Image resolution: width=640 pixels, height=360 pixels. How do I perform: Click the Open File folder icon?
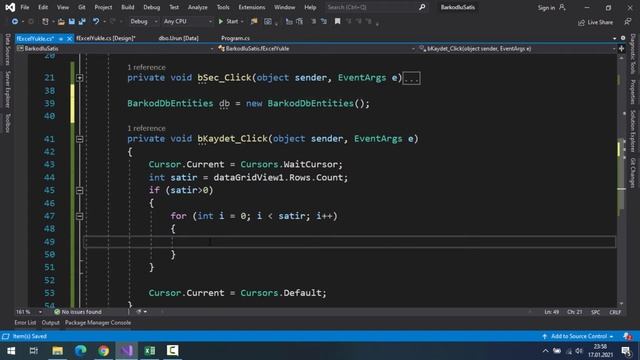61,21
